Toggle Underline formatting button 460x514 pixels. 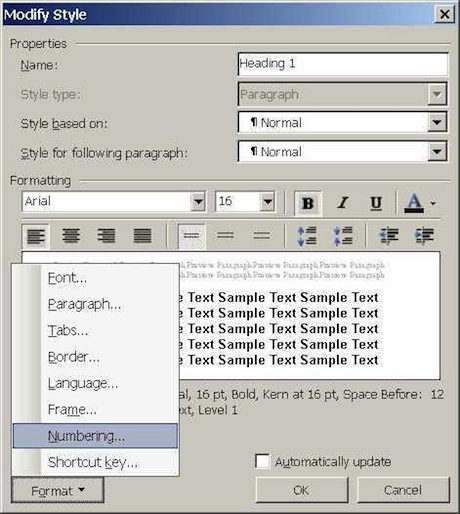pyautogui.click(x=376, y=203)
